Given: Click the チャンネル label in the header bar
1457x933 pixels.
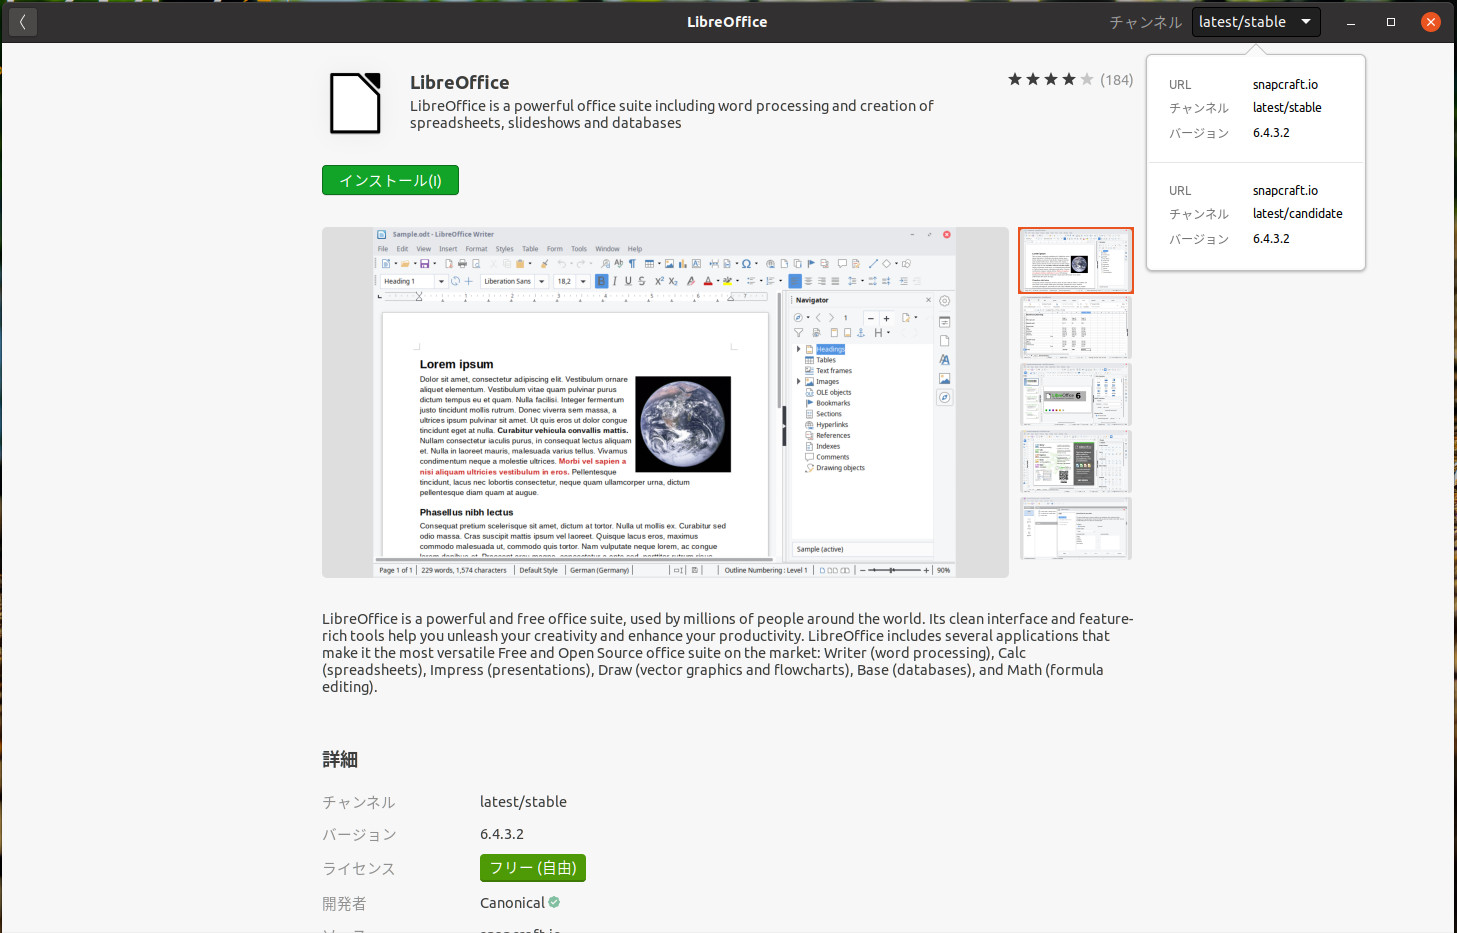Looking at the screenshot, I should (x=1145, y=22).
